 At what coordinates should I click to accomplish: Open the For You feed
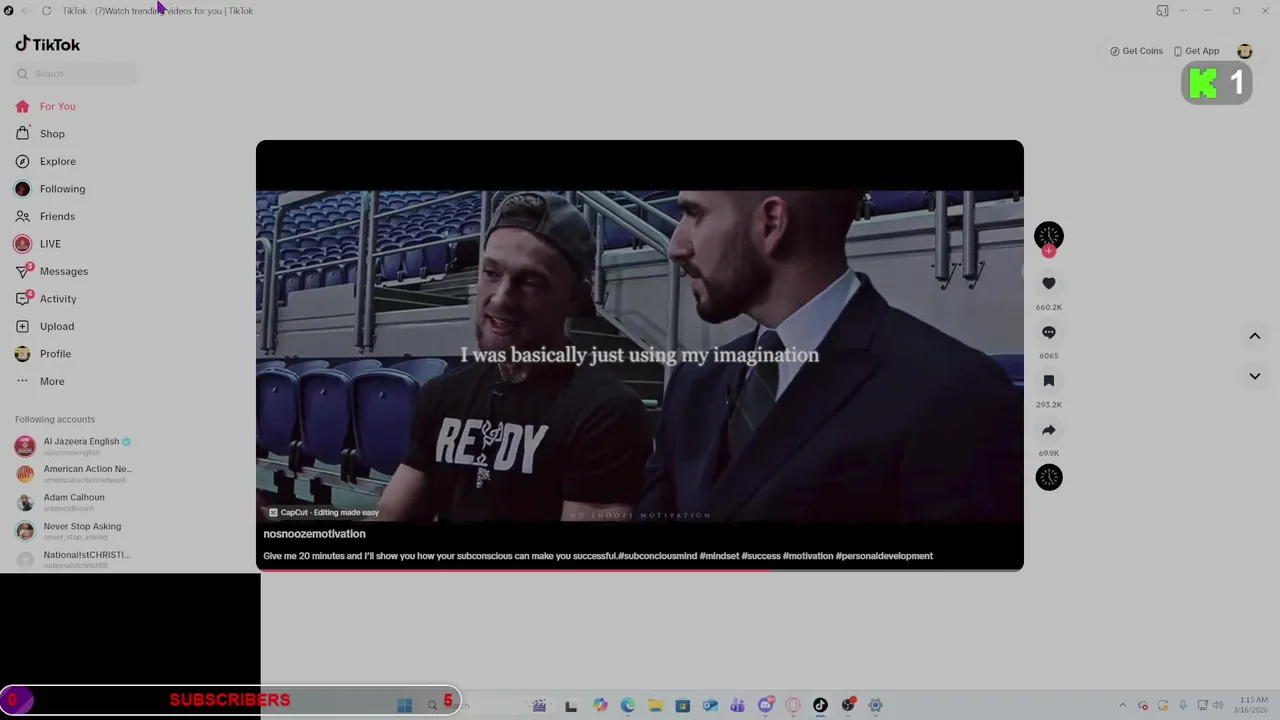pyautogui.click(x=57, y=106)
